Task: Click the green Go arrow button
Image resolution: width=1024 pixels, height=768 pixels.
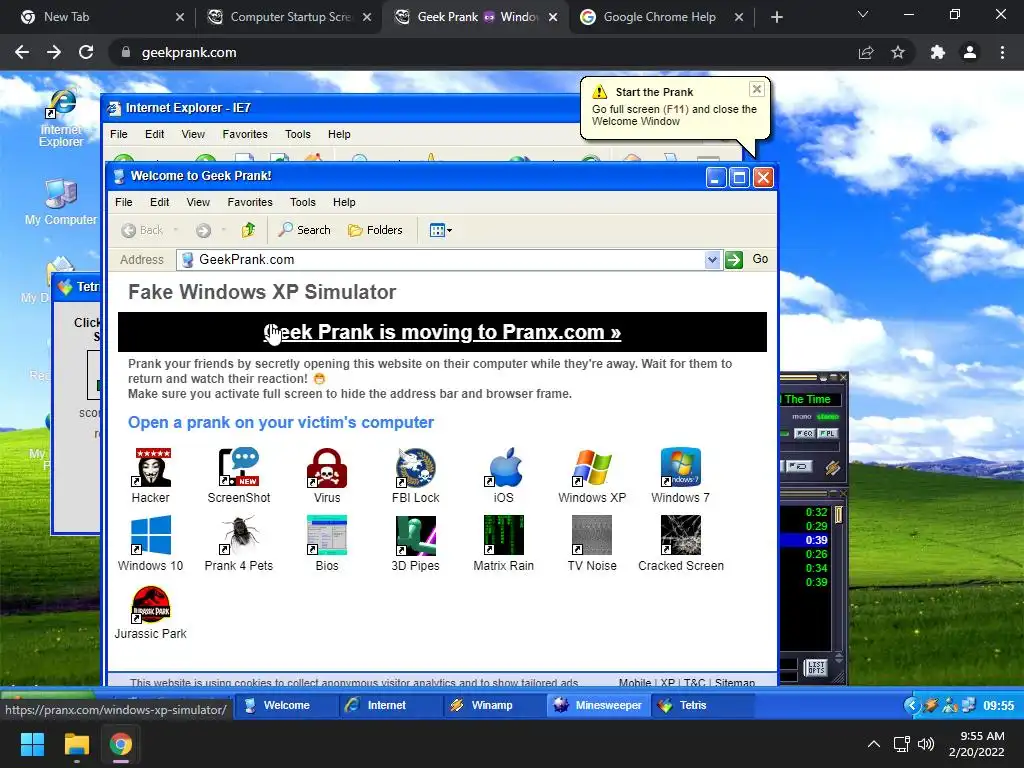Action: coord(734,260)
